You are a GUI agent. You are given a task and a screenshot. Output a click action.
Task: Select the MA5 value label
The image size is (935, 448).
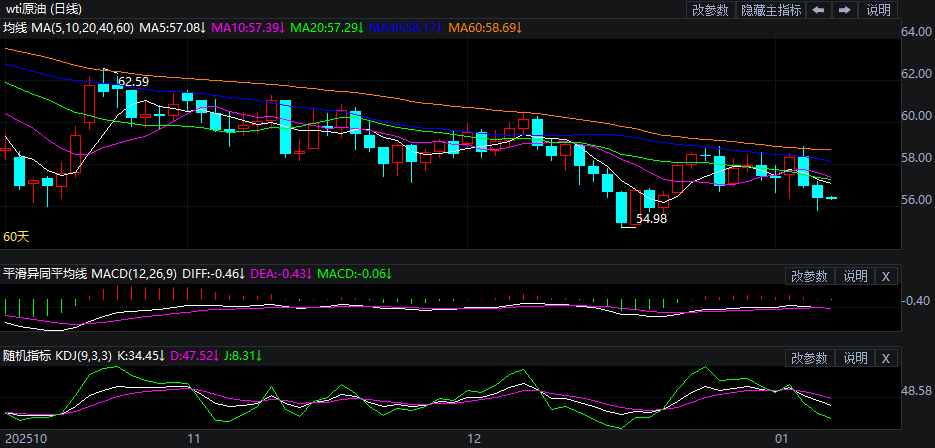174,28
